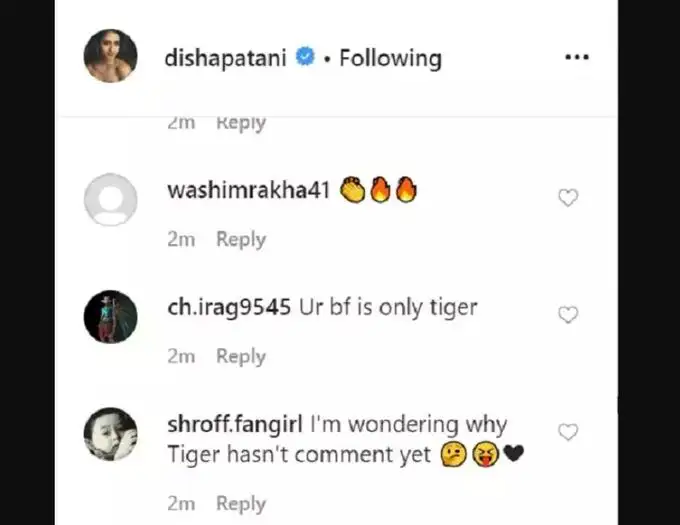
Task: Visit shroff.fangirl's profile via username
Action: [x=235, y=424]
